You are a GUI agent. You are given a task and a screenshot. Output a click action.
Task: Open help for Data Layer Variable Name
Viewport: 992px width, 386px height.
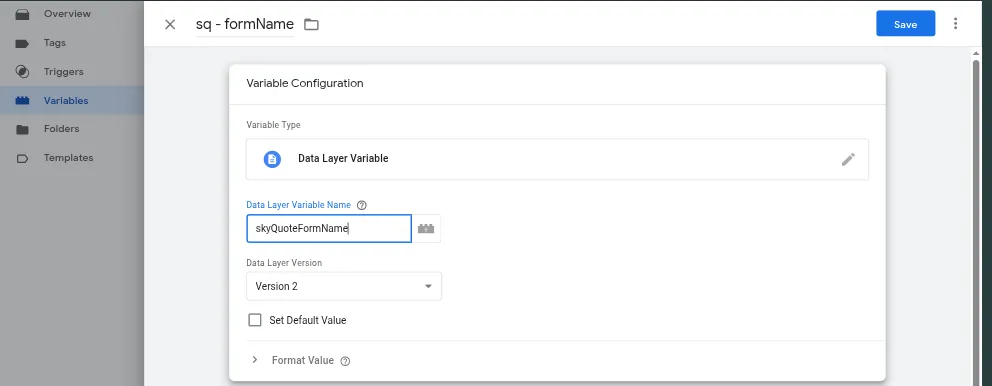362,205
